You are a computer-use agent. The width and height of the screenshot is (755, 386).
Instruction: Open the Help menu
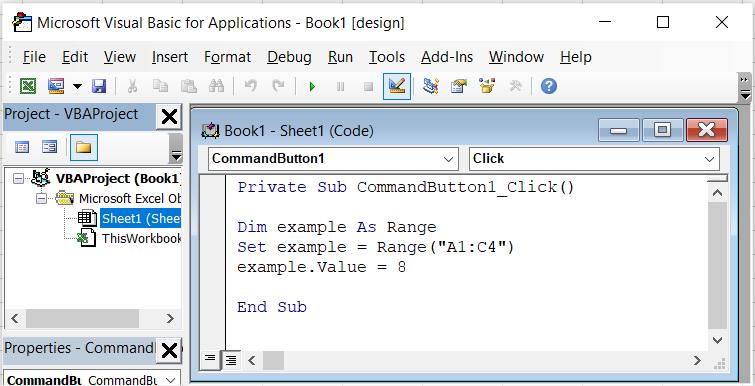[x=575, y=57]
